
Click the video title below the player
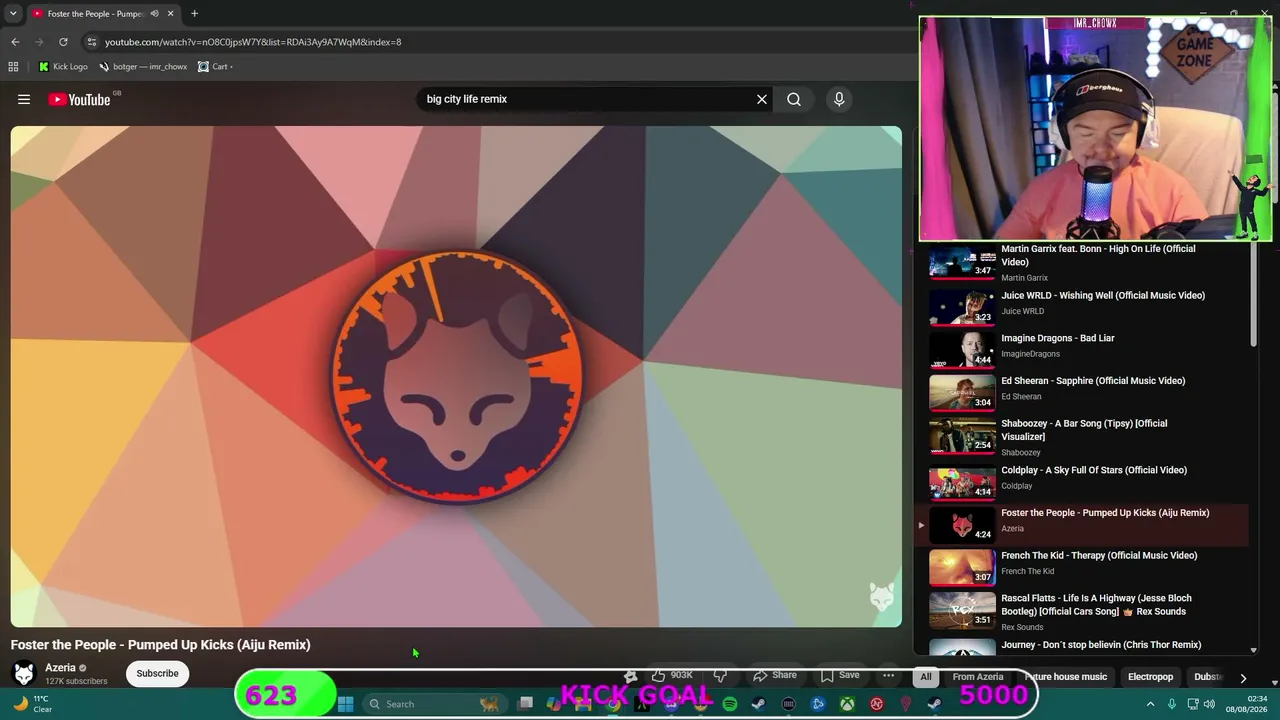click(161, 645)
